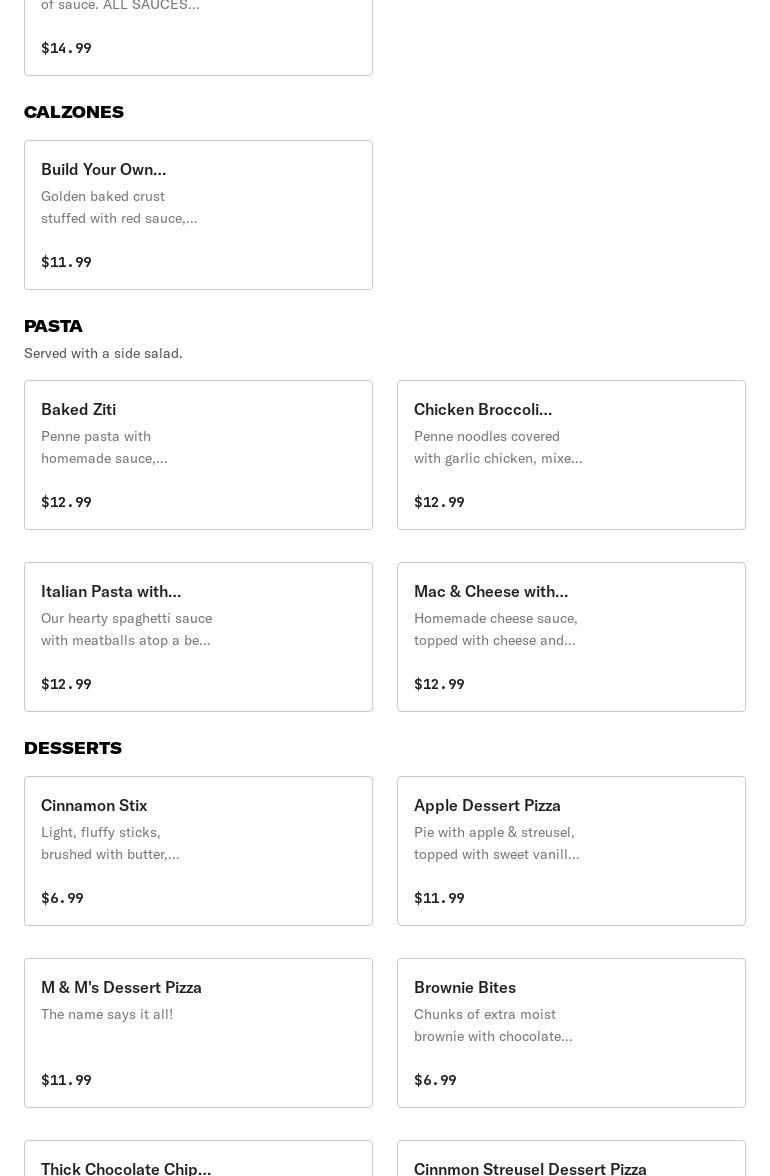
Task: Select the Mac & Cheese pasta card
Action: [571, 637]
